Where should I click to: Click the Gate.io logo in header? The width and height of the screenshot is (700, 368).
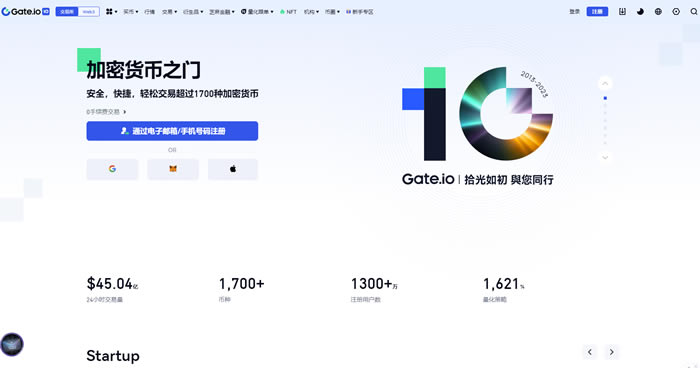pyautogui.click(x=25, y=12)
